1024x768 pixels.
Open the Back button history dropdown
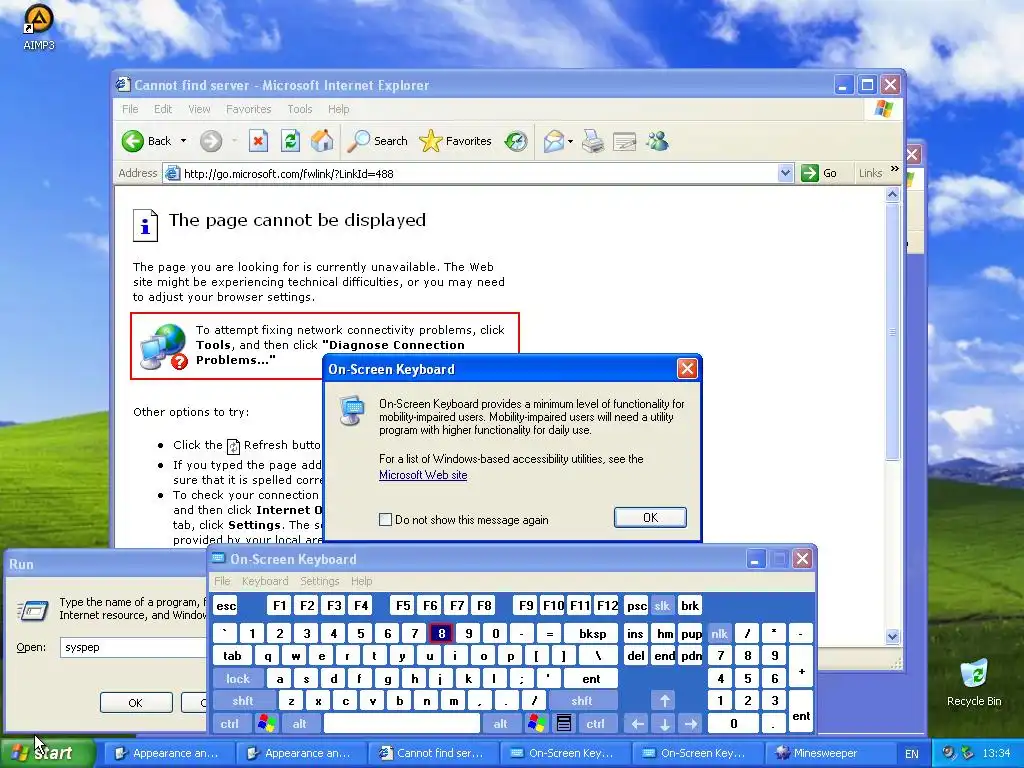[184, 141]
